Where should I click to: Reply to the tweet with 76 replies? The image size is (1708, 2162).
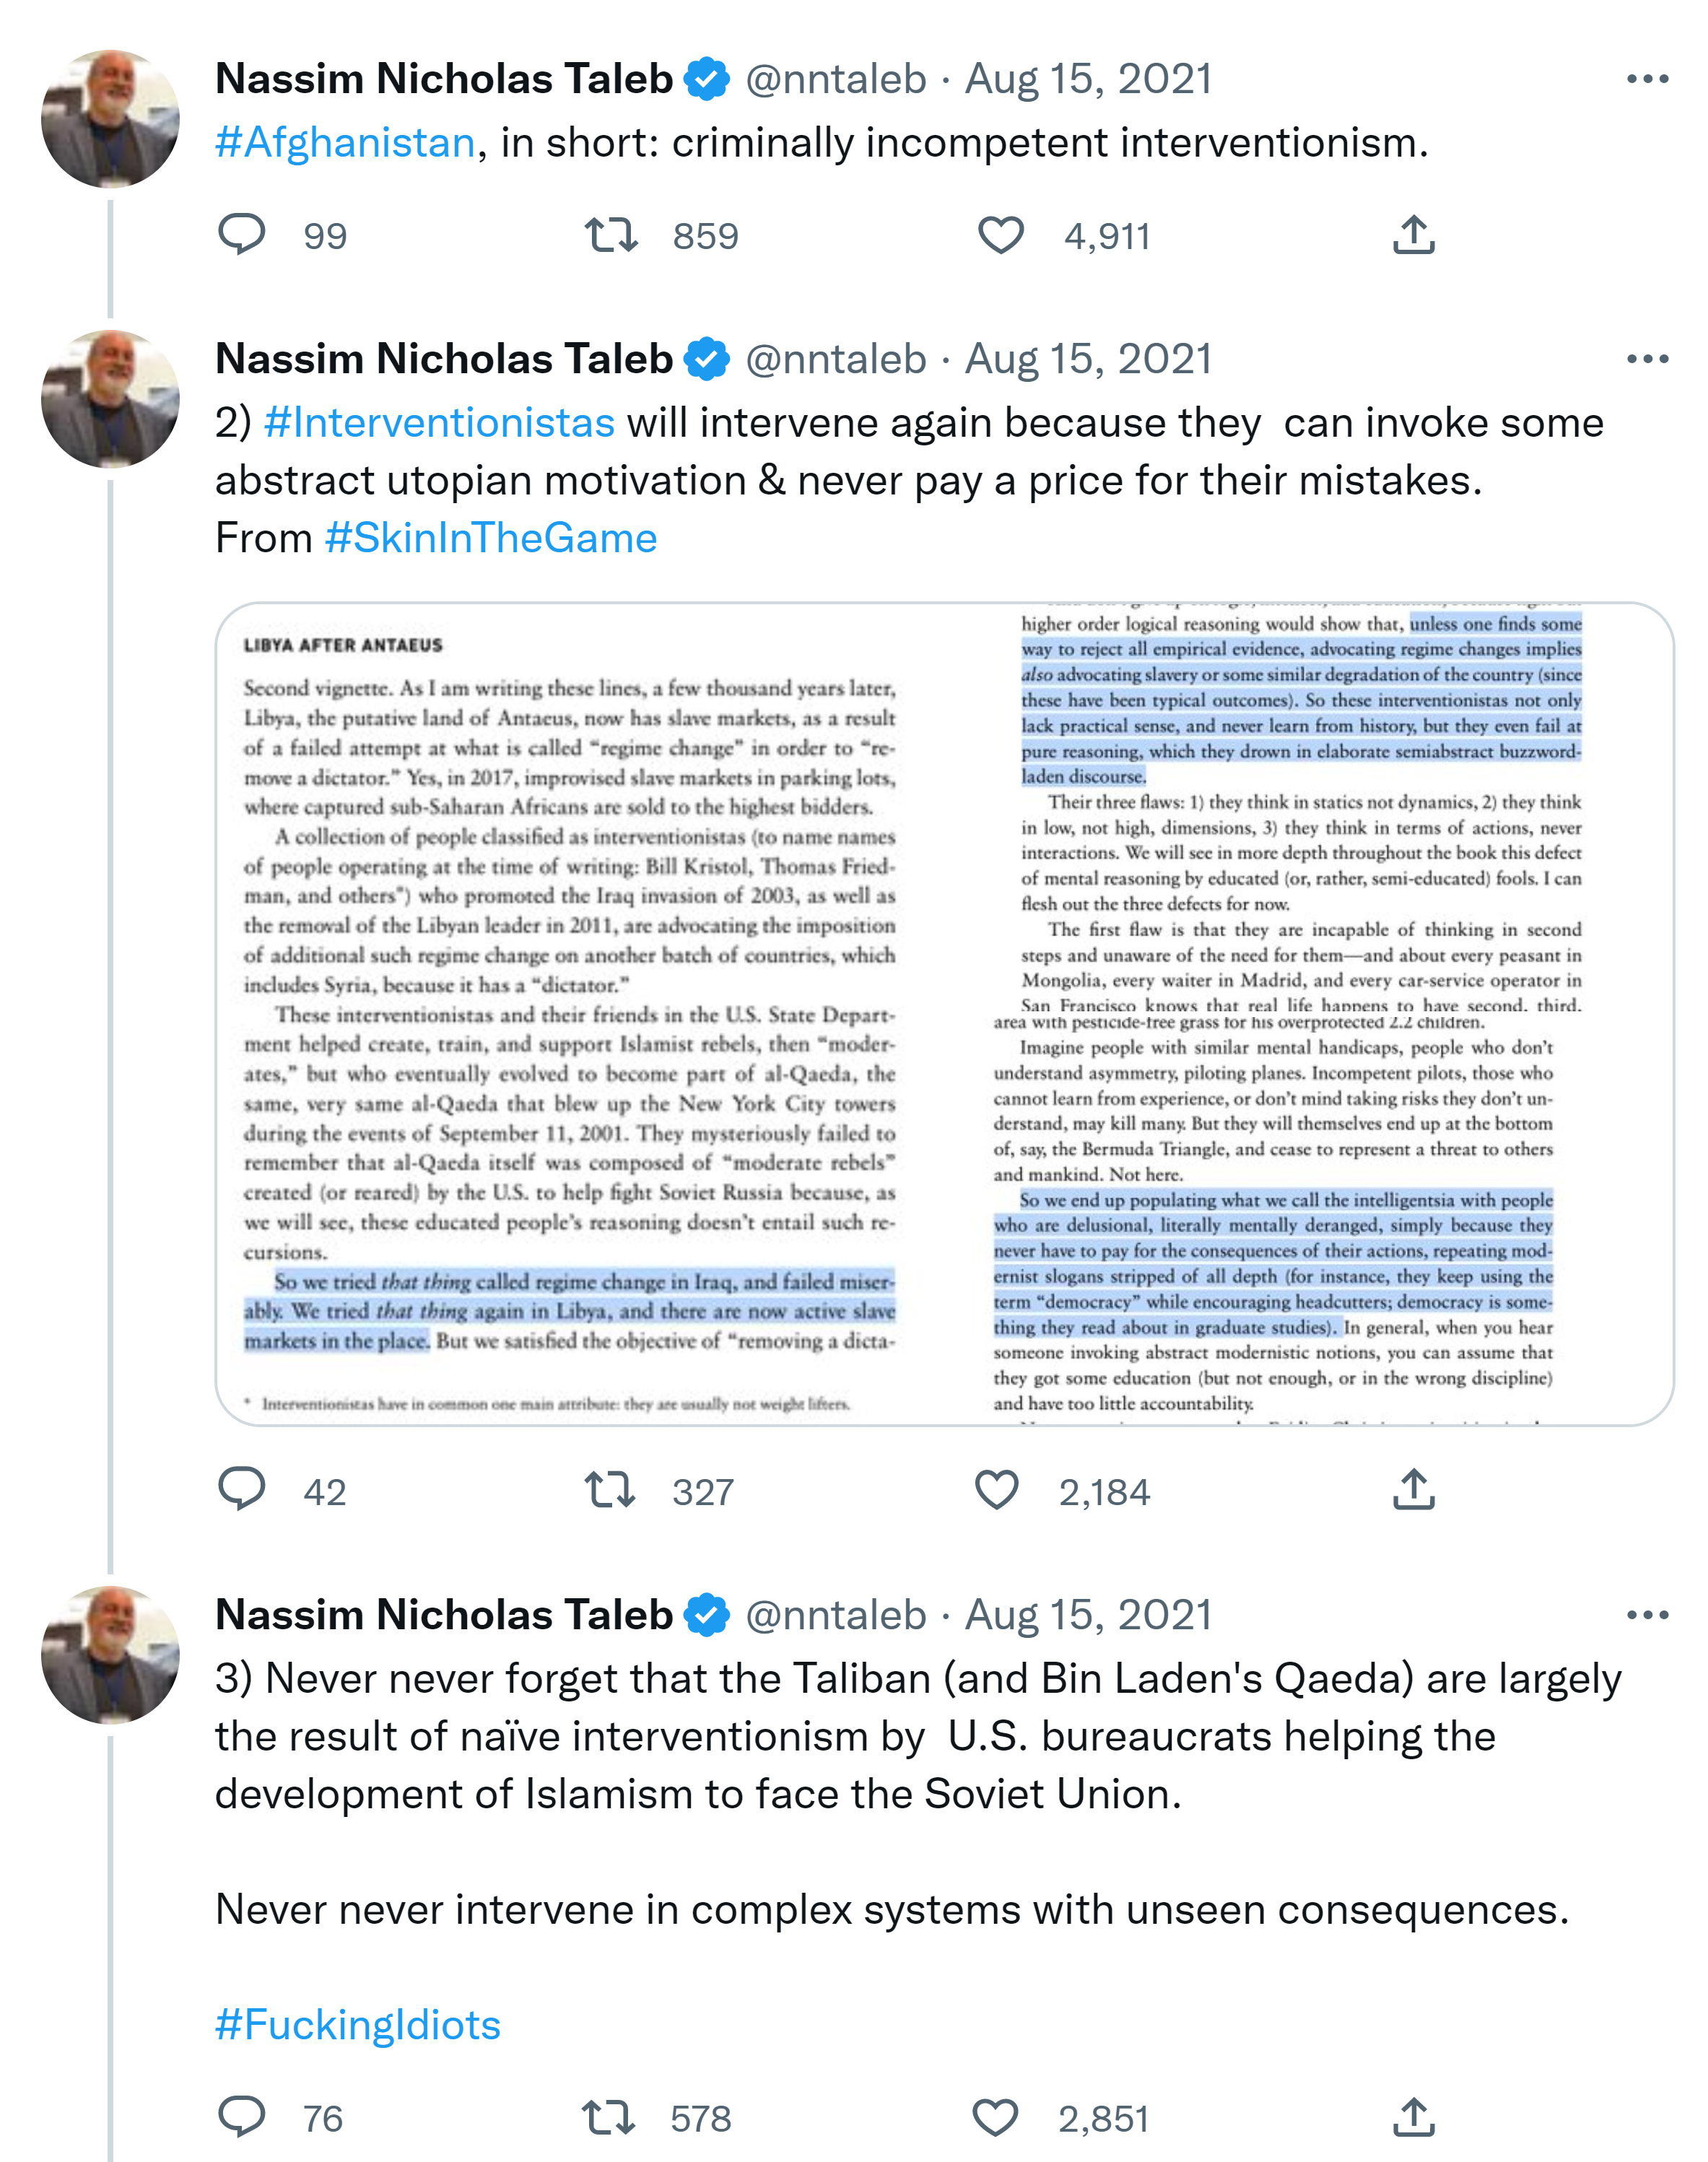241,2117
